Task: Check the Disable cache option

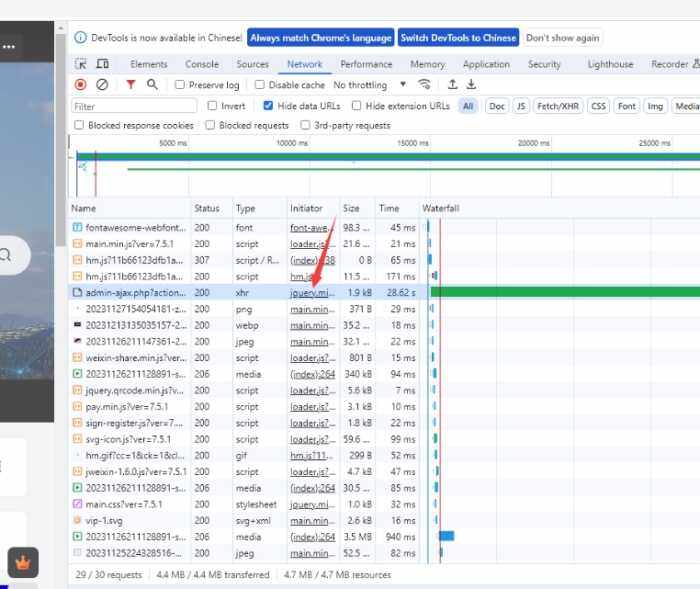Action: click(260, 85)
